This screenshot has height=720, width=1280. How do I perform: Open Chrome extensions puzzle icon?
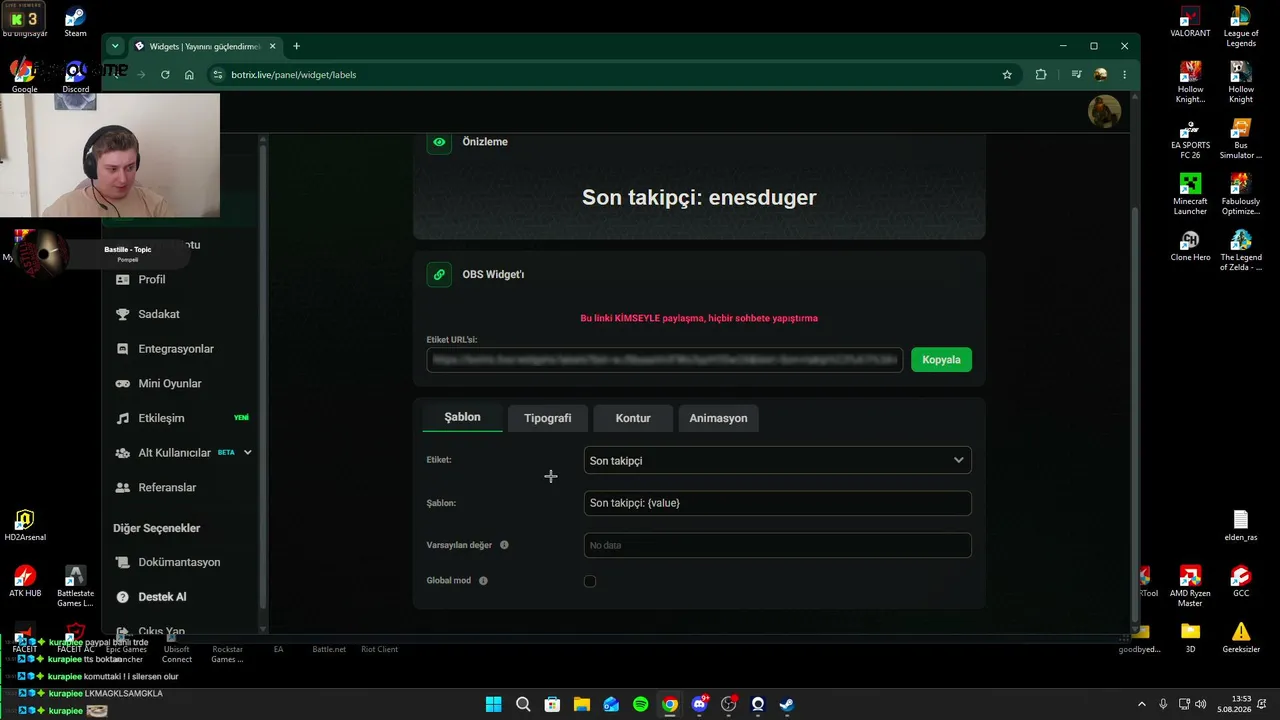pyautogui.click(x=1041, y=74)
